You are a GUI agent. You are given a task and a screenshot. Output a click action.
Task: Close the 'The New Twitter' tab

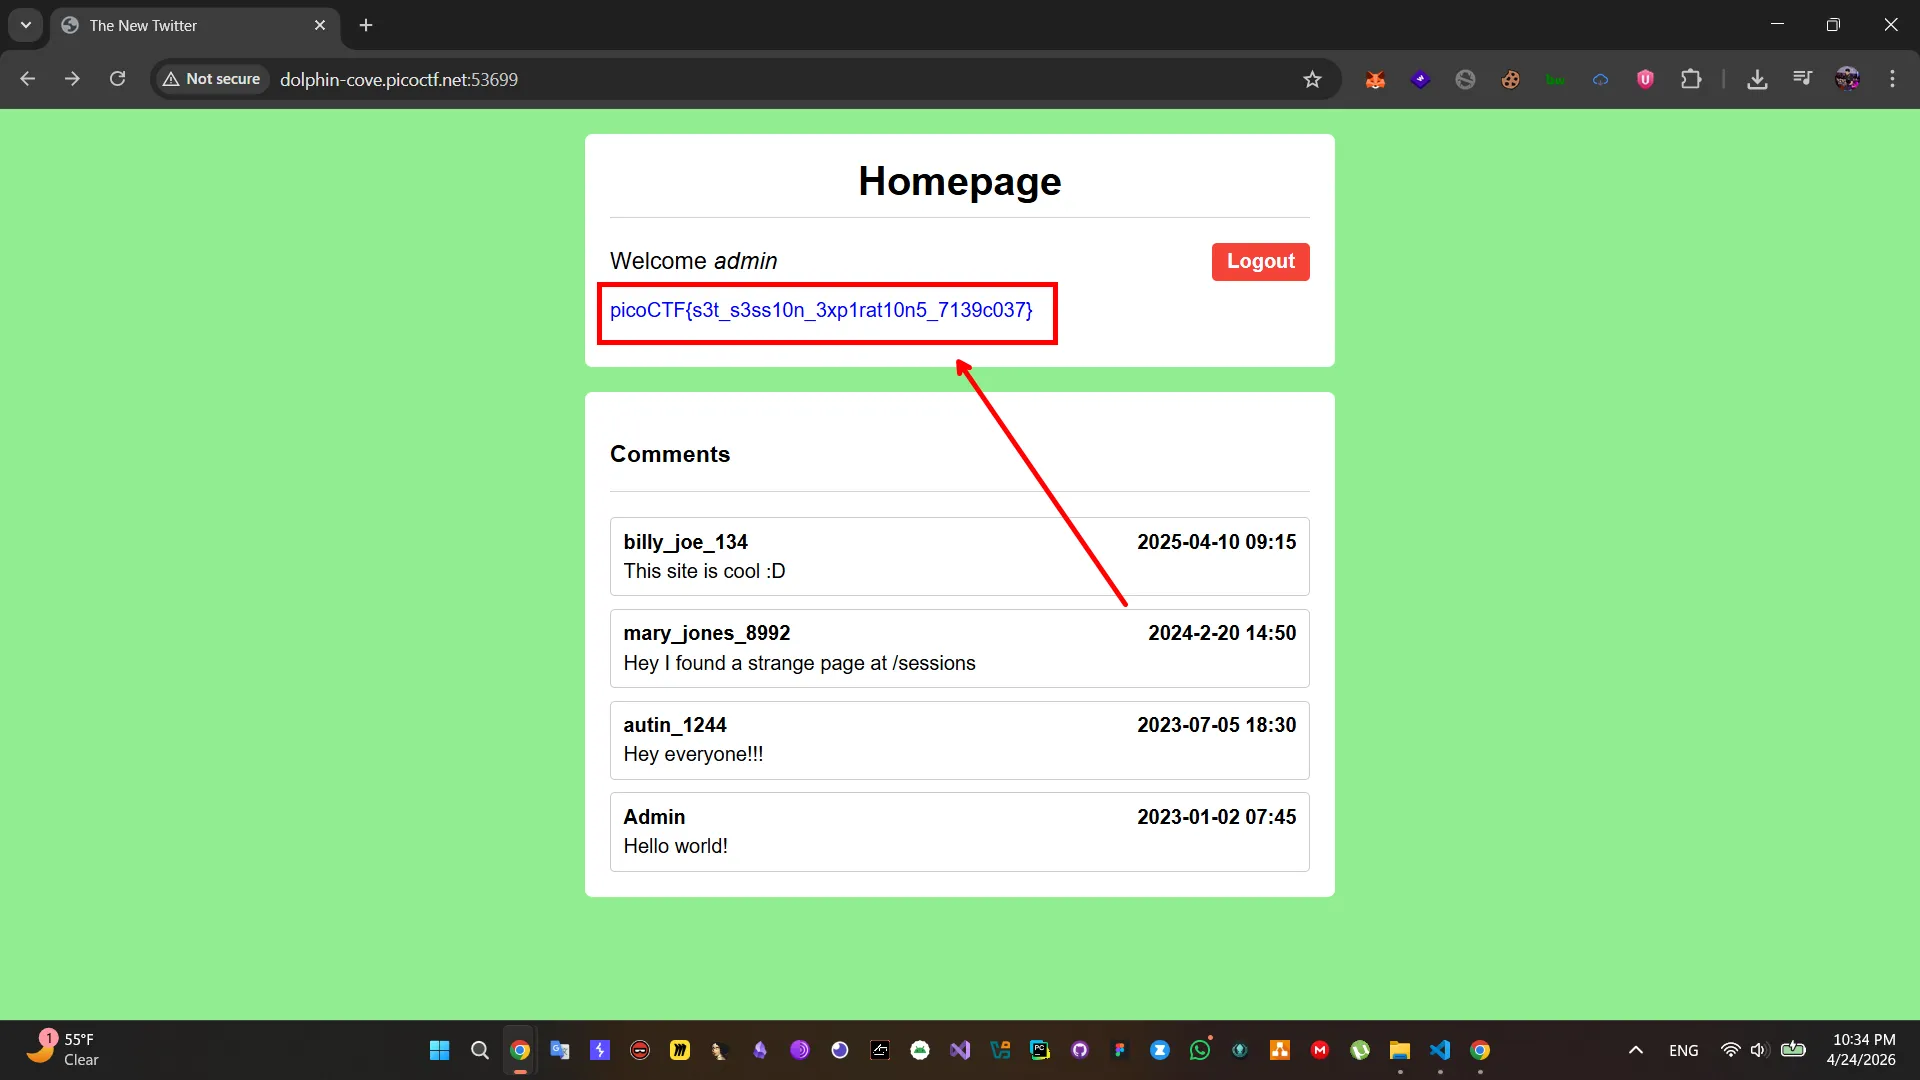coord(320,25)
